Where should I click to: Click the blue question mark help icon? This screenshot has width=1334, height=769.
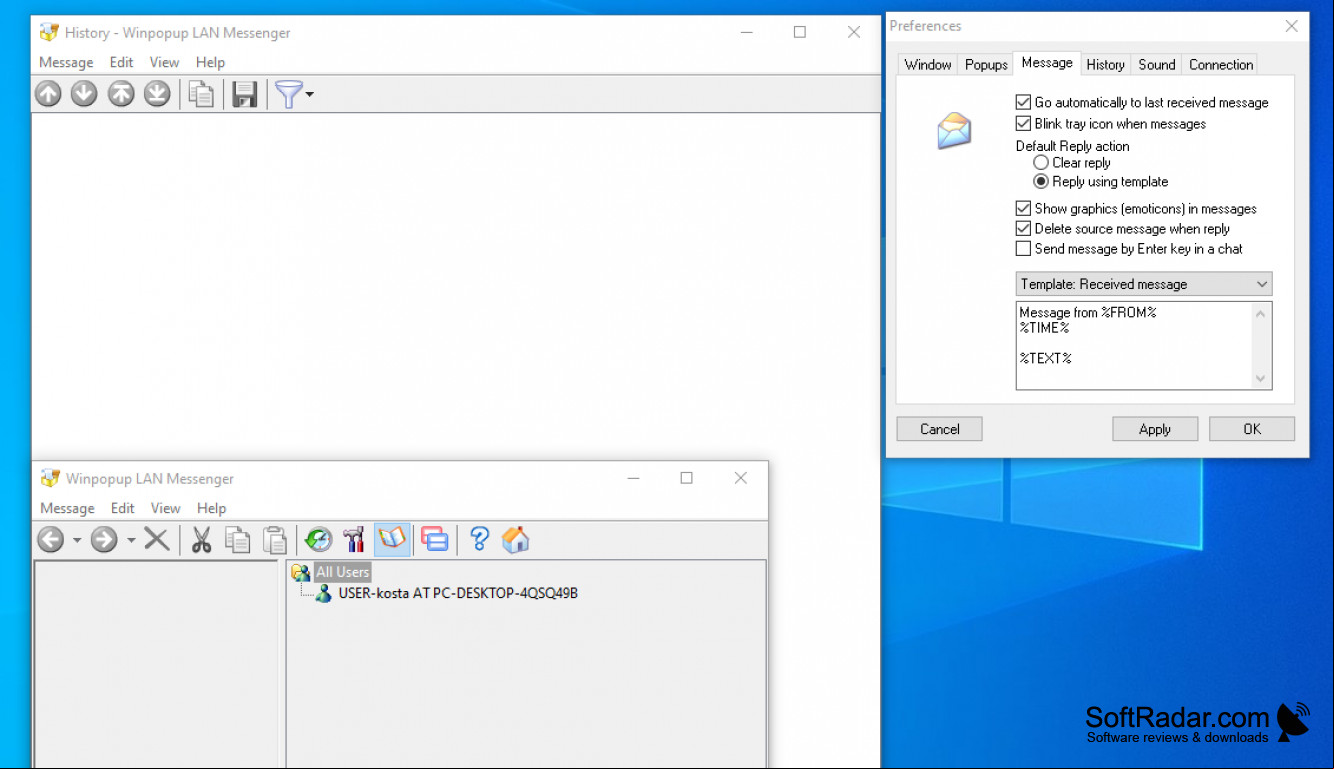479,540
